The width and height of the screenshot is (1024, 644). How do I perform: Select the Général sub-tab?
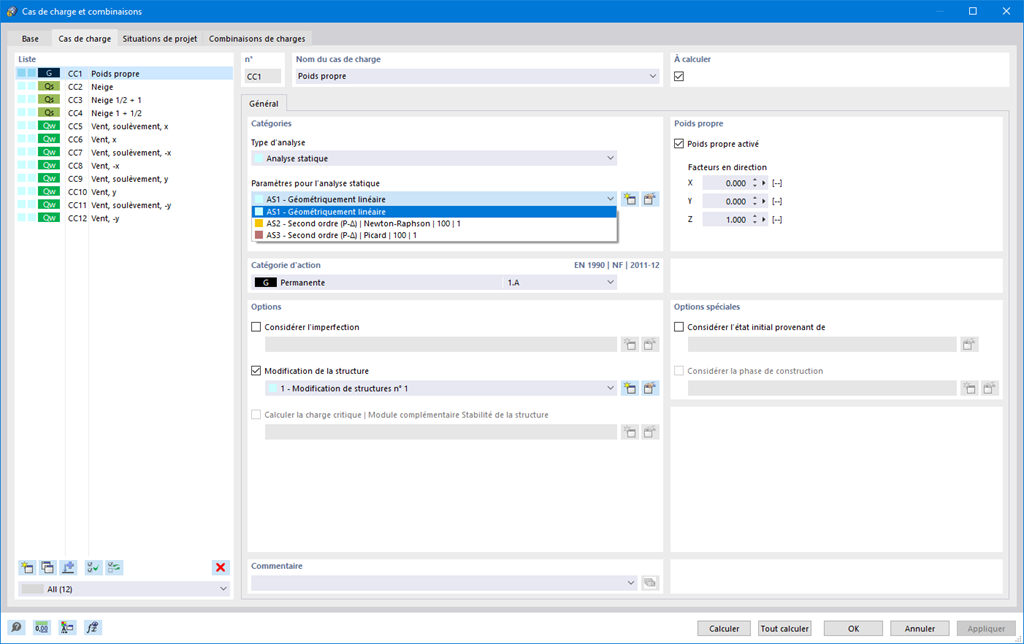[264, 103]
